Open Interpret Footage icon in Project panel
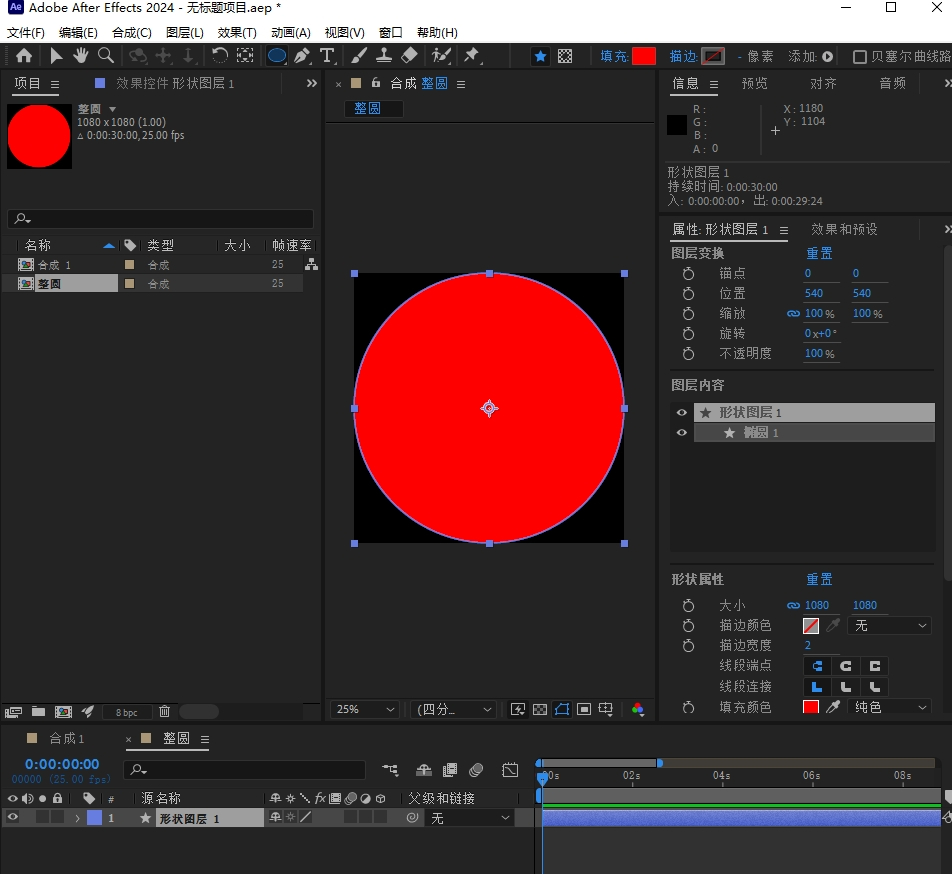Viewport: 952px width, 874px height. pos(13,711)
